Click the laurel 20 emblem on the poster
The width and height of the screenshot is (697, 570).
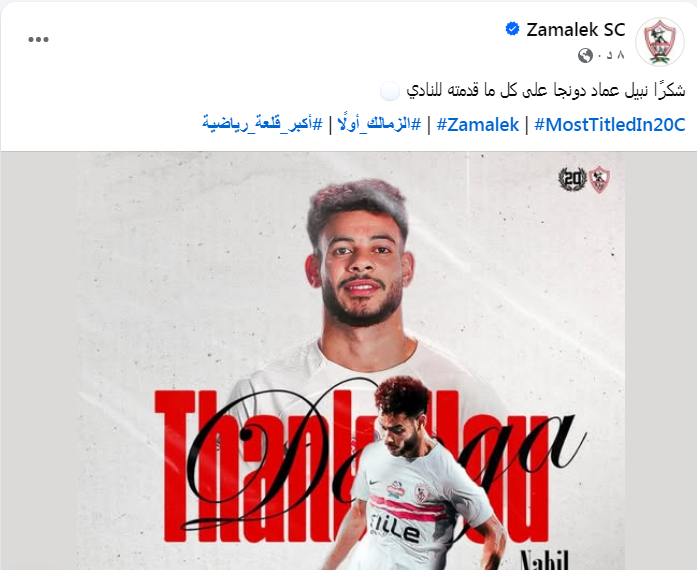[x=572, y=179]
